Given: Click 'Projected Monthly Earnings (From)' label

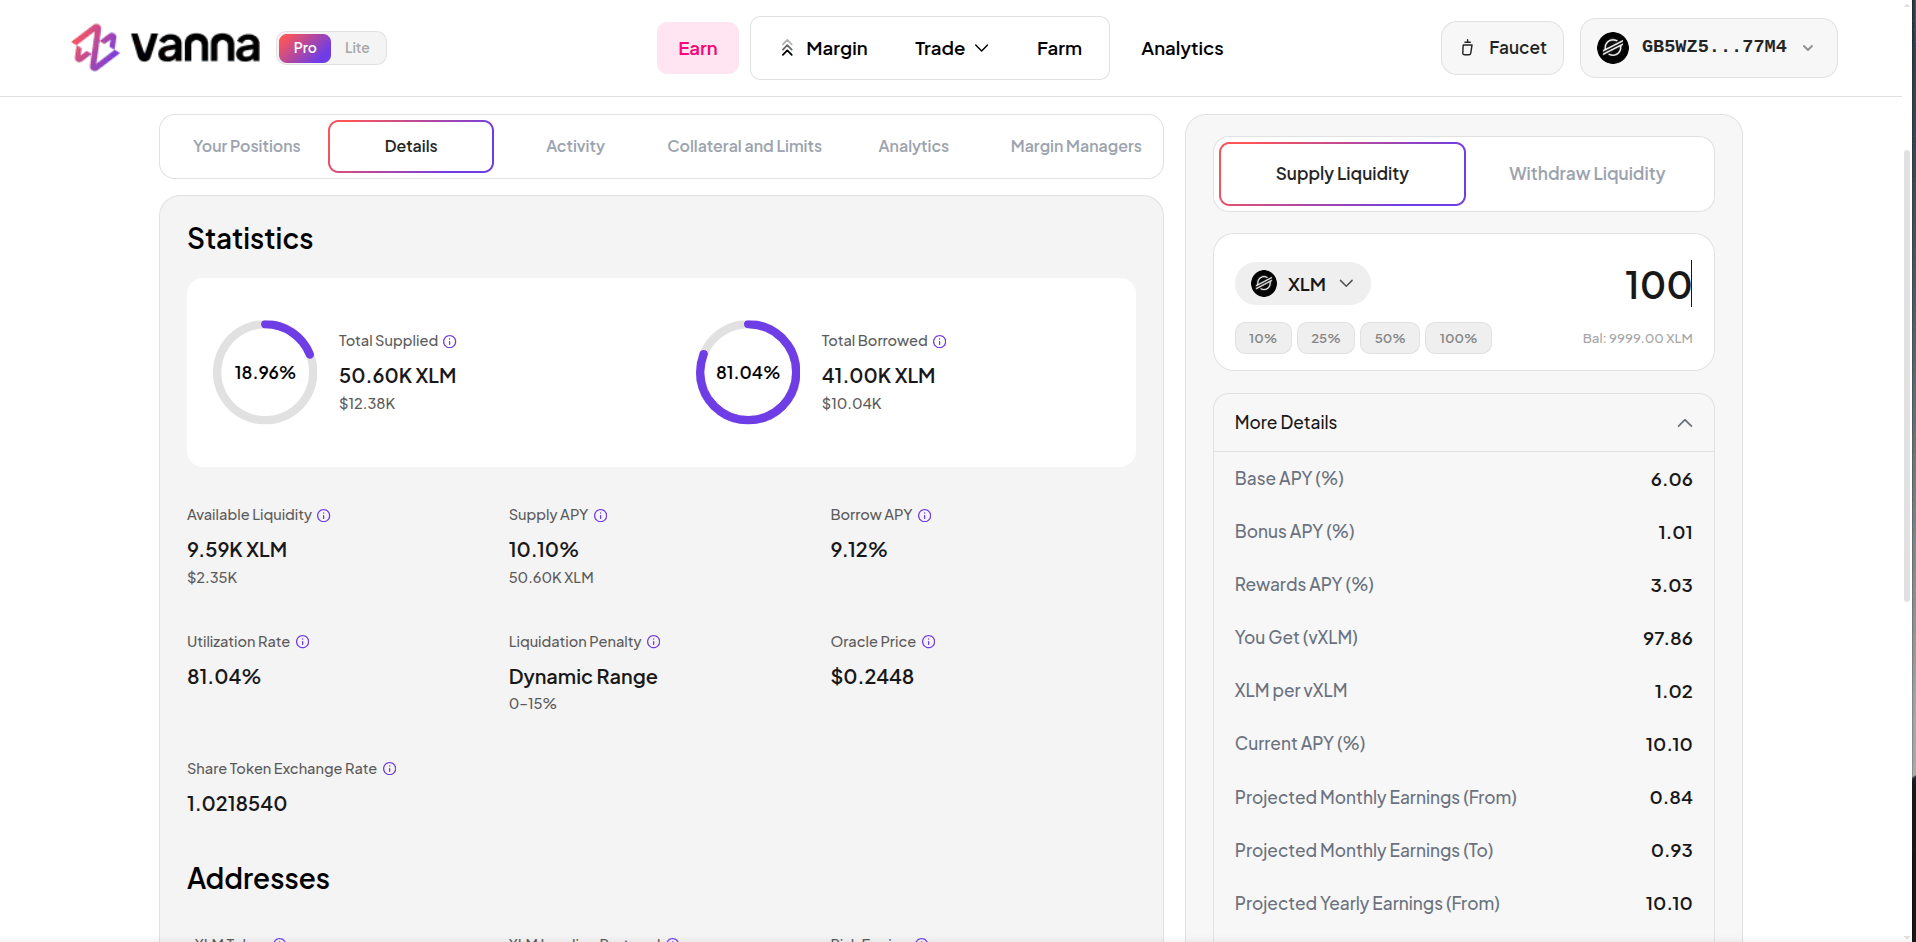Looking at the screenshot, I should tap(1376, 798).
